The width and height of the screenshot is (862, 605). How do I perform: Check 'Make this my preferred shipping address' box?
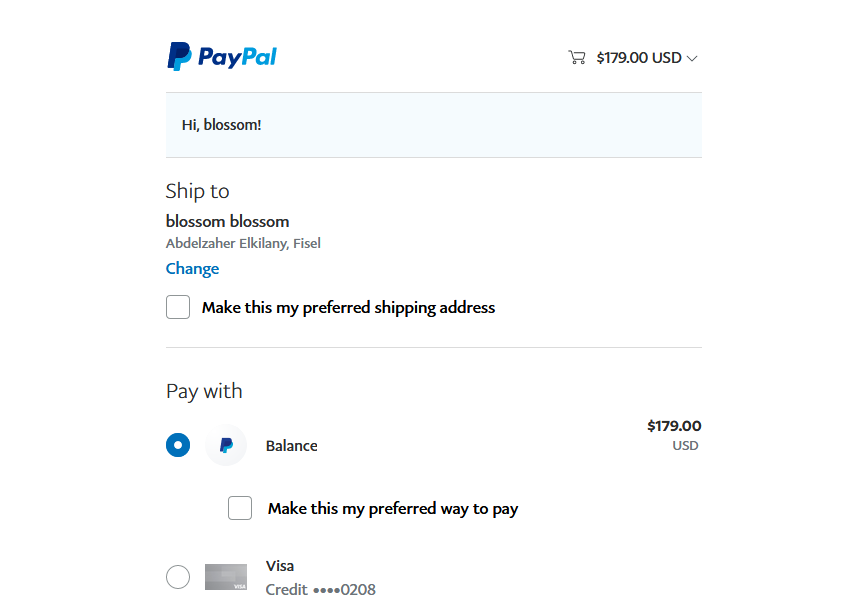[x=178, y=307]
